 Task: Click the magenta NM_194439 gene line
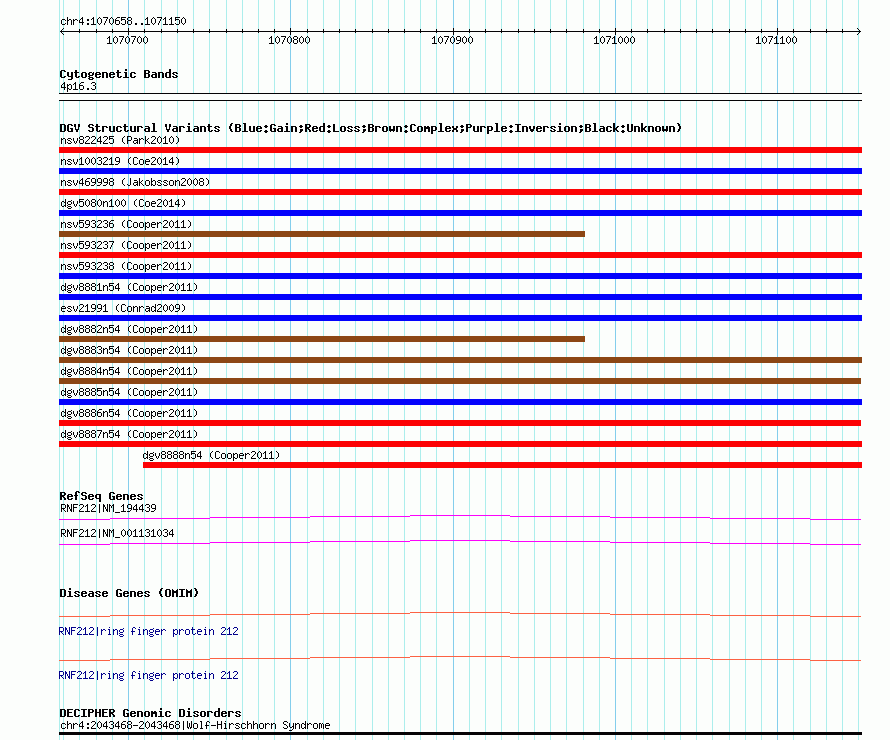point(460,517)
